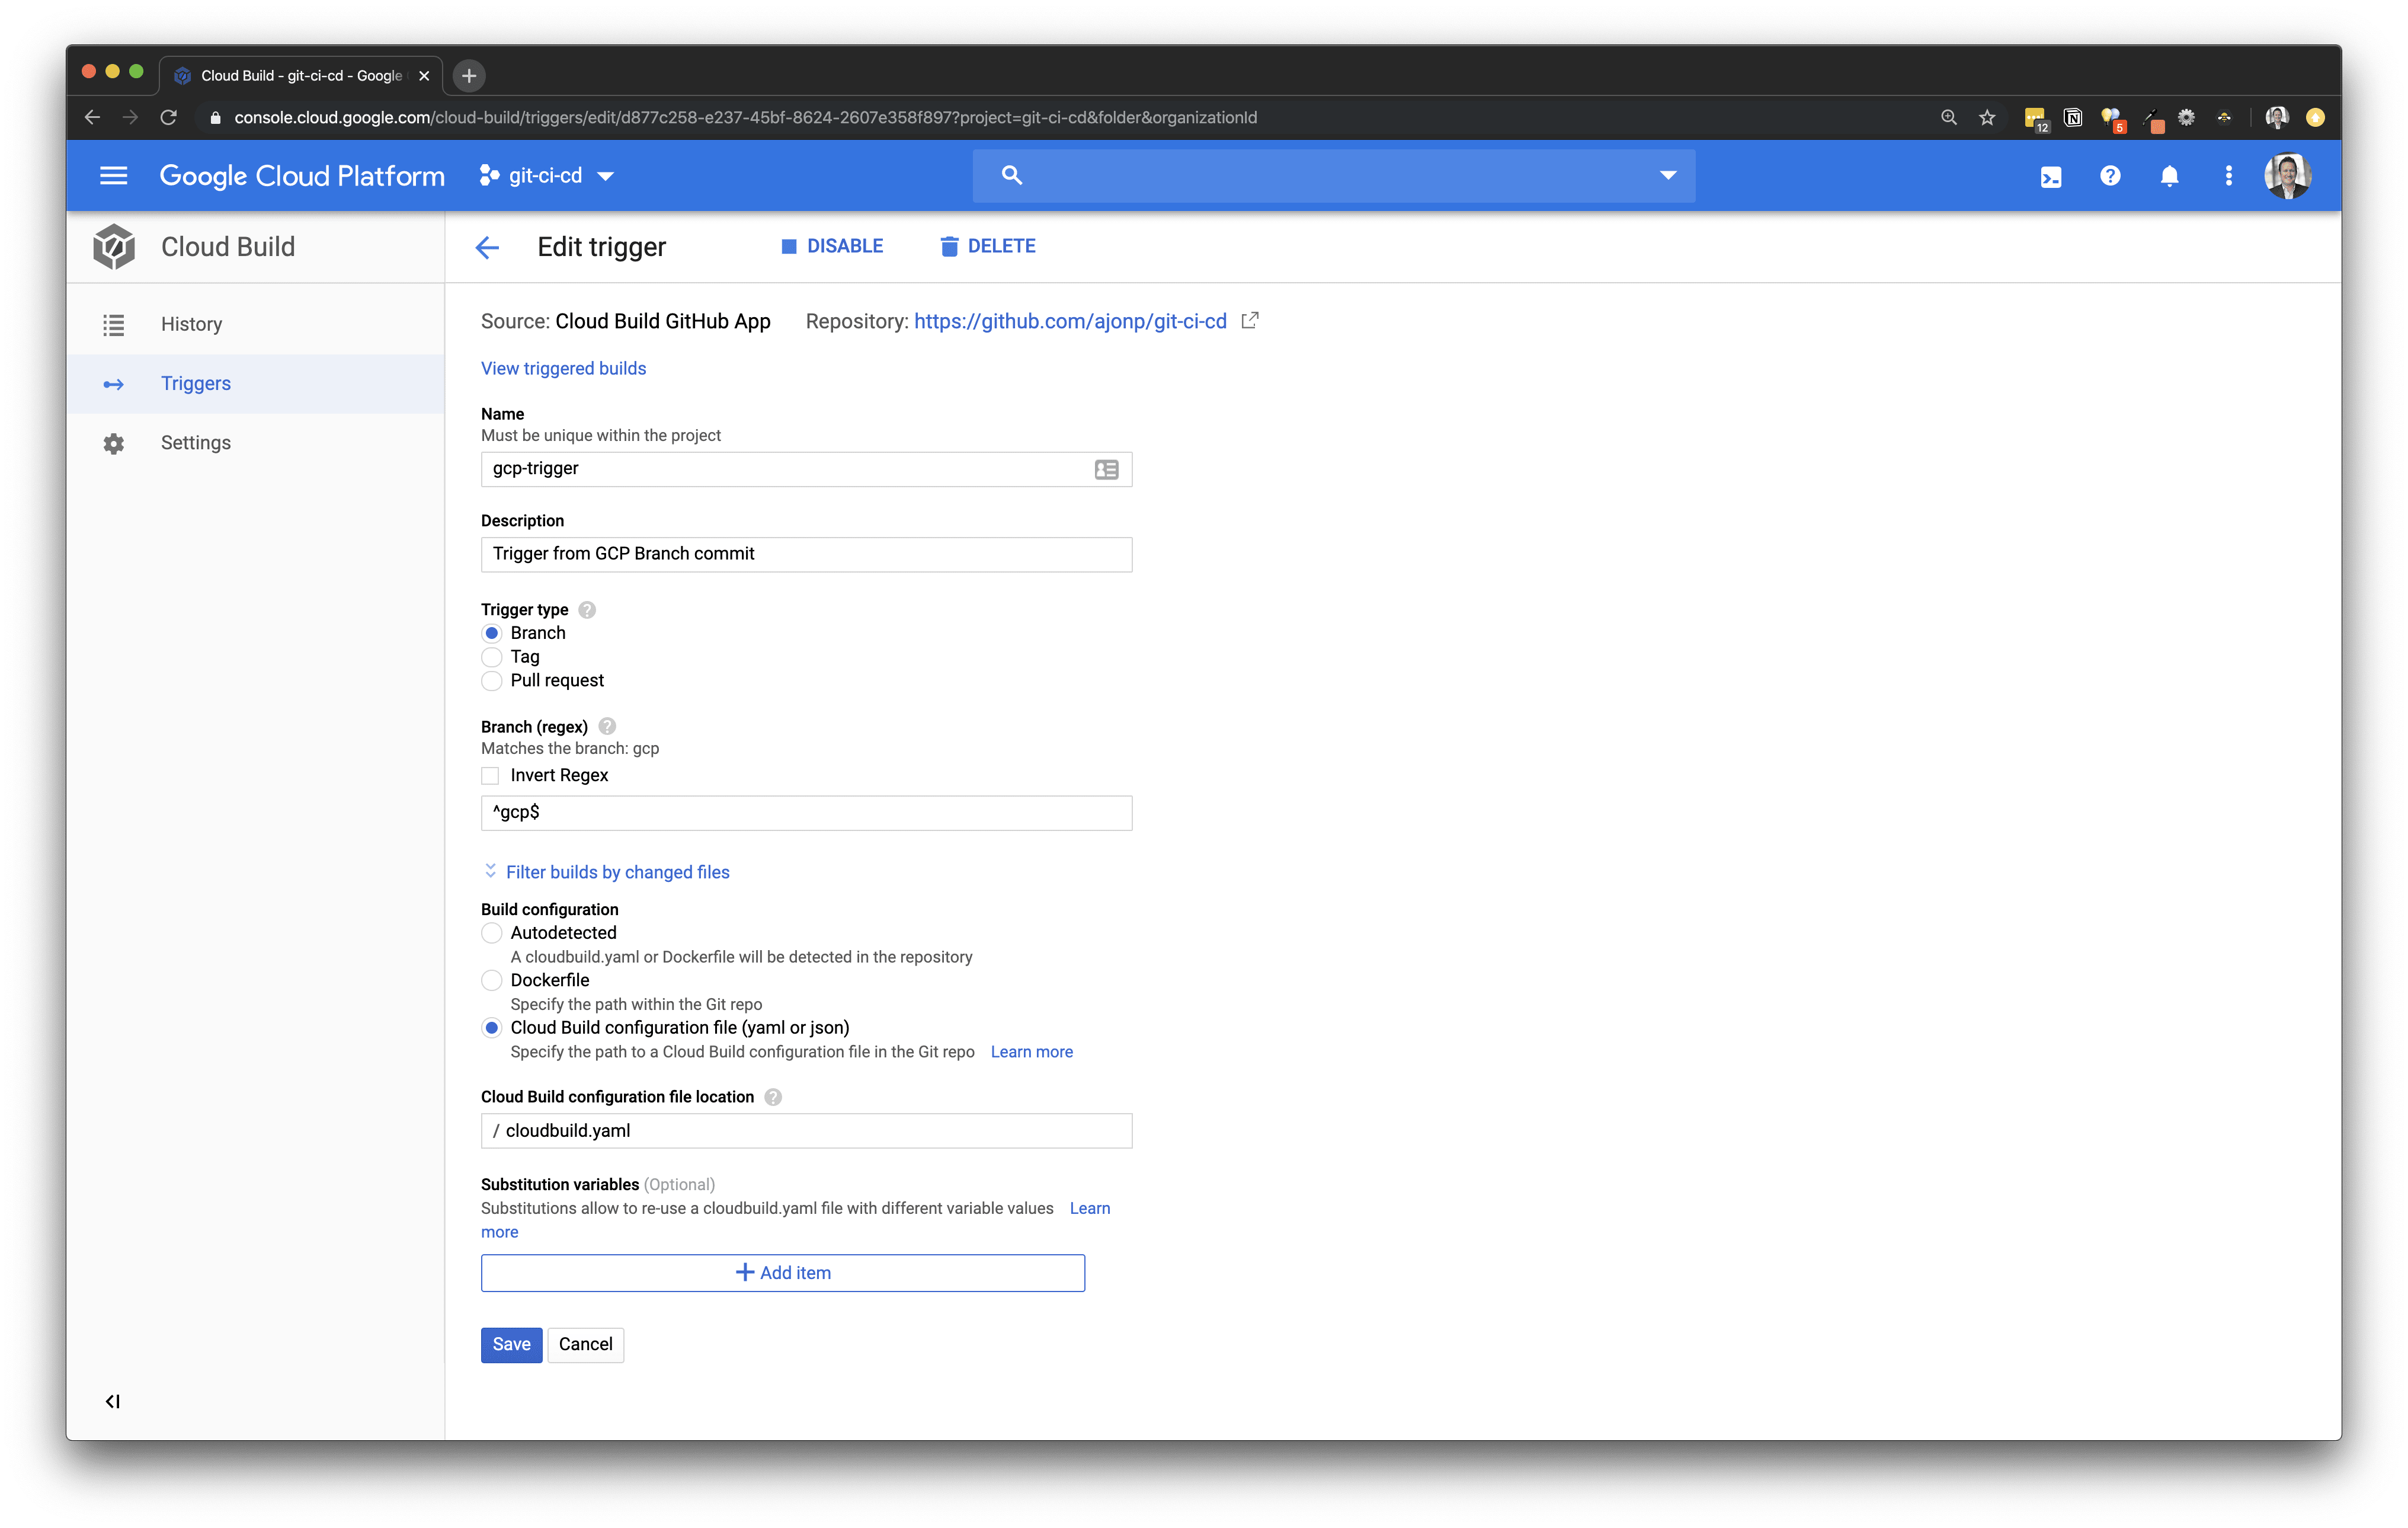Viewport: 2408px width, 1528px height.
Task: Choose Cloud Build configuration file option
Action: pyautogui.click(x=491, y=1028)
